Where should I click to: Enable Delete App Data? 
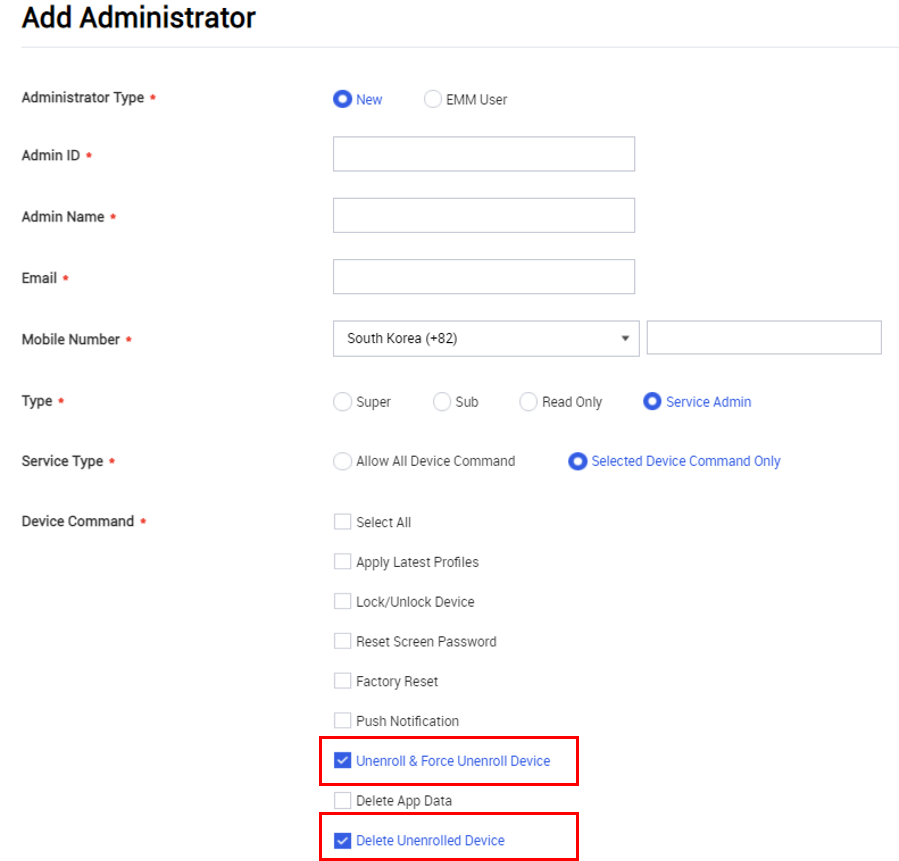tap(342, 800)
